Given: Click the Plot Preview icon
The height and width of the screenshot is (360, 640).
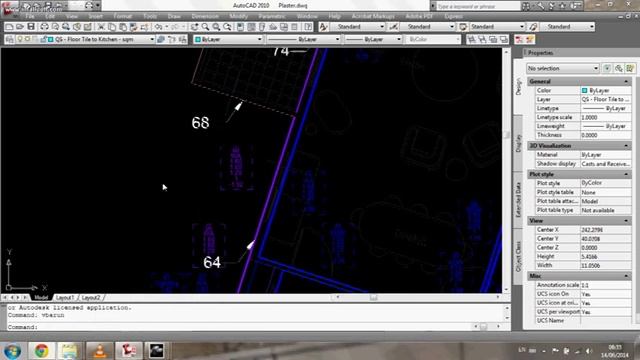Looking at the screenshot, I should pos(55,27).
